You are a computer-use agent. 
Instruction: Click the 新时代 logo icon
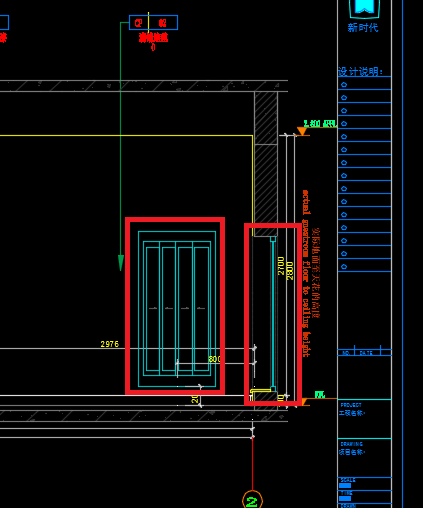364,9
